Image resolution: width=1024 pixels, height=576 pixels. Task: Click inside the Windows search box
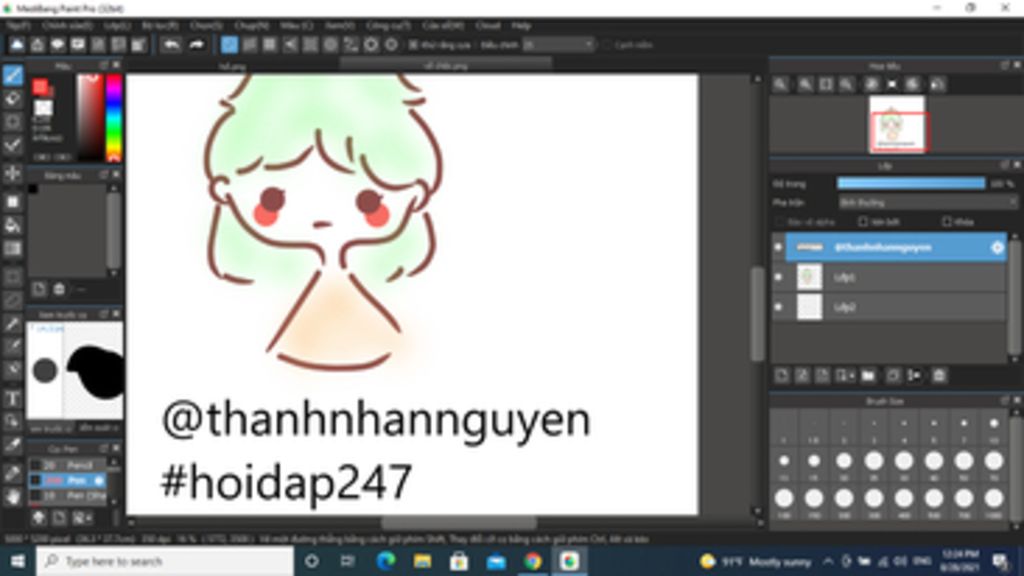point(150,562)
